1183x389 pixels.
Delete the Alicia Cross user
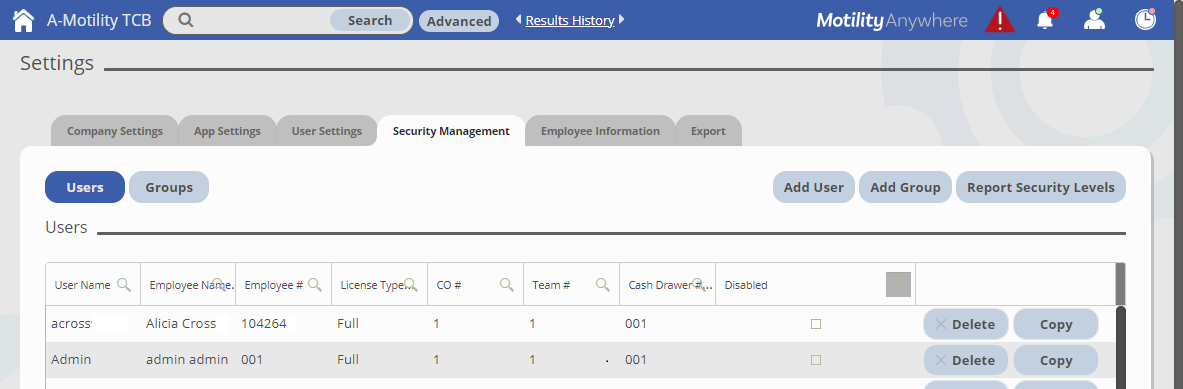[x=966, y=324]
